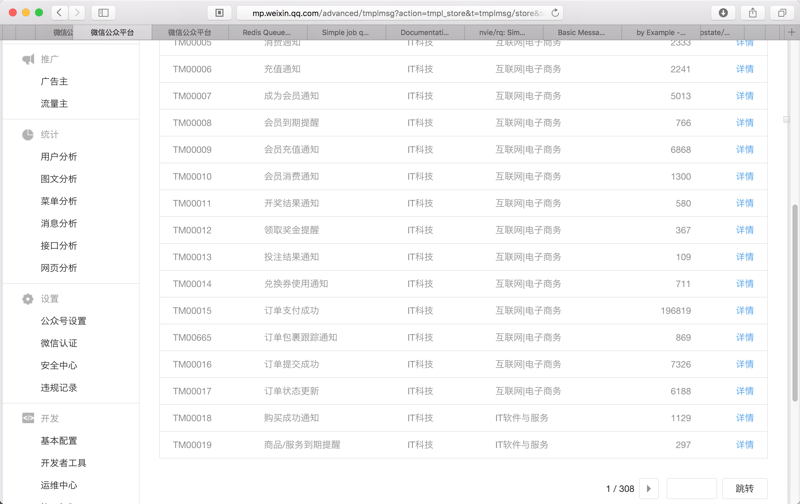Screen dimensions: 800x504
Task: Switch to the Documentati... tab
Action: [424, 32]
